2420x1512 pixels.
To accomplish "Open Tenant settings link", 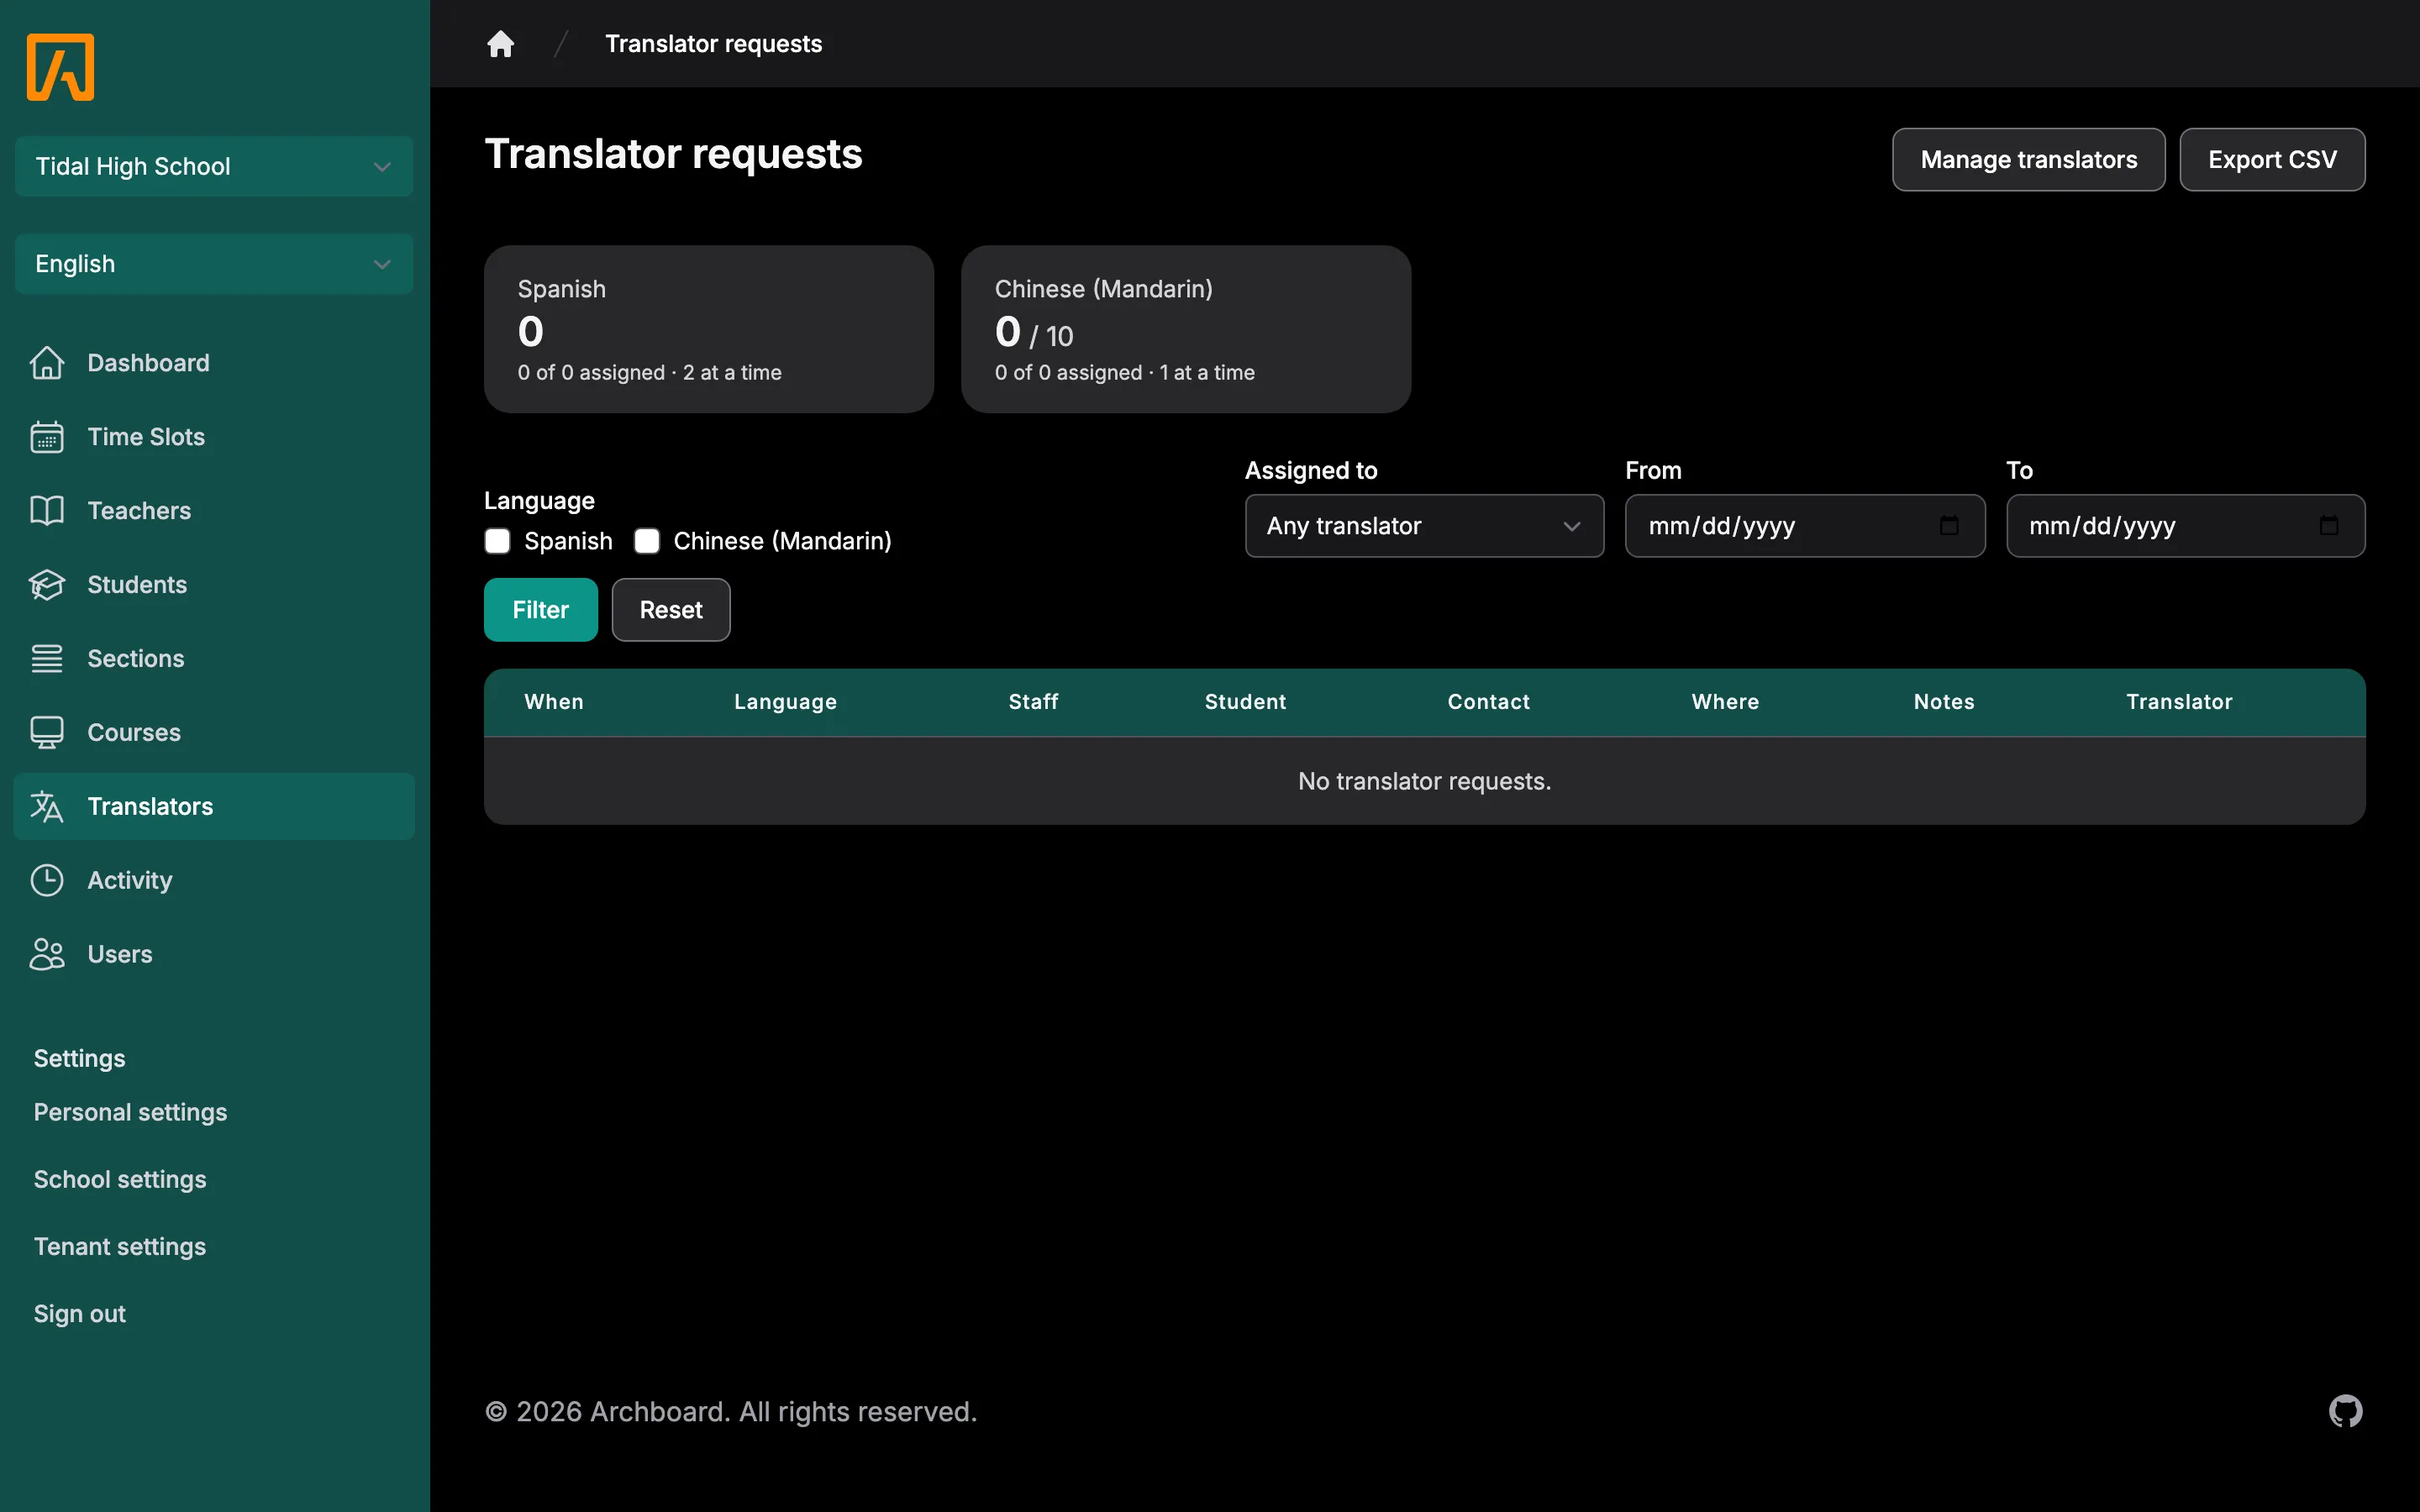I will click(120, 1247).
